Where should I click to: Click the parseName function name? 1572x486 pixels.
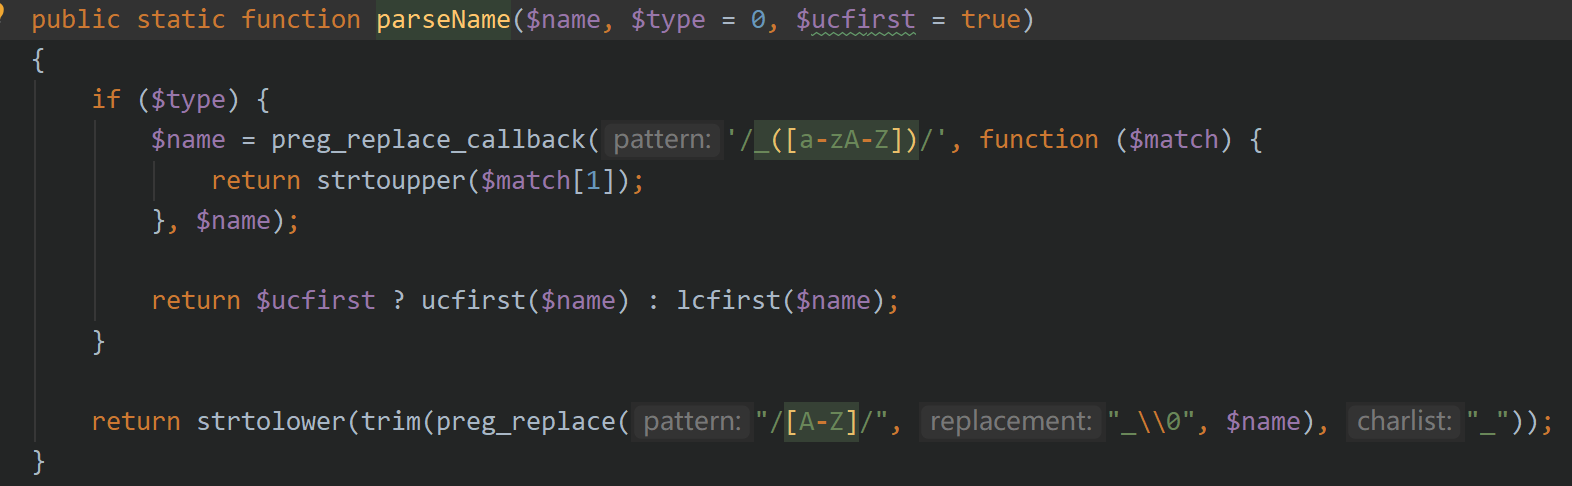(x=443, y=20)
